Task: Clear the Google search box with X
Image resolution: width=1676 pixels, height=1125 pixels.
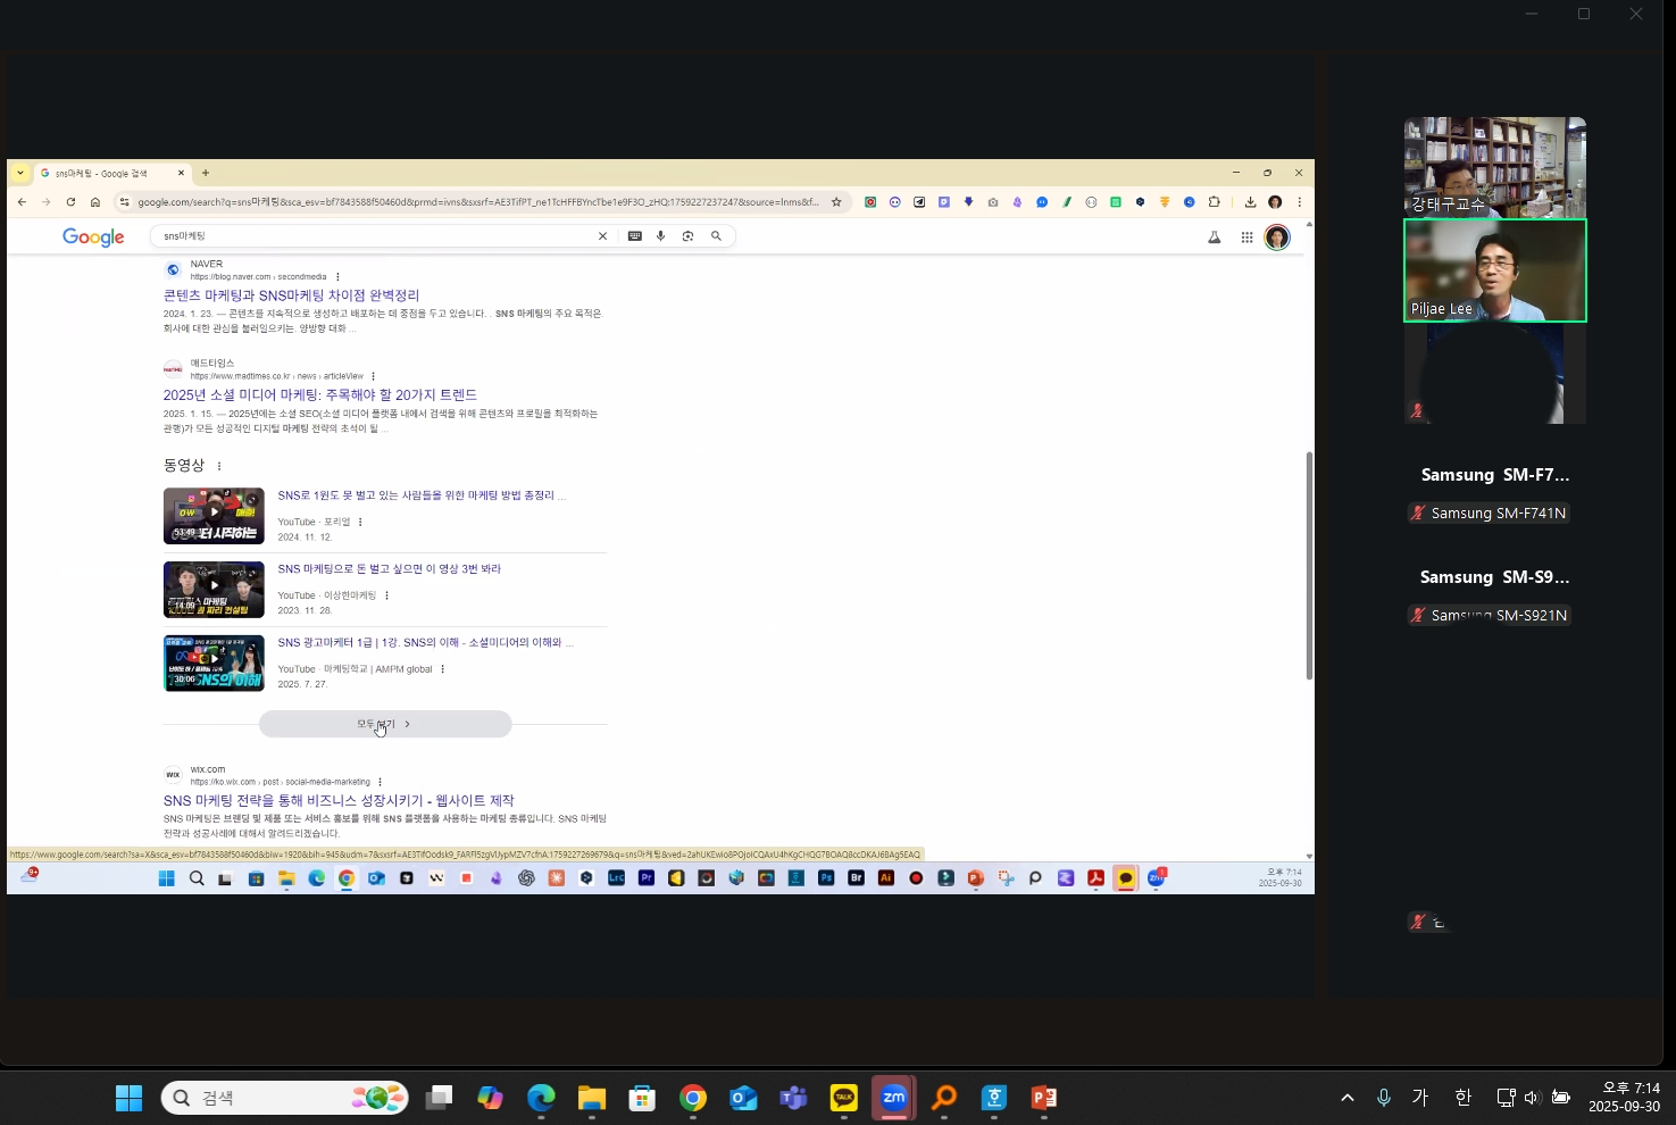Action: click(x=602, y=236)
